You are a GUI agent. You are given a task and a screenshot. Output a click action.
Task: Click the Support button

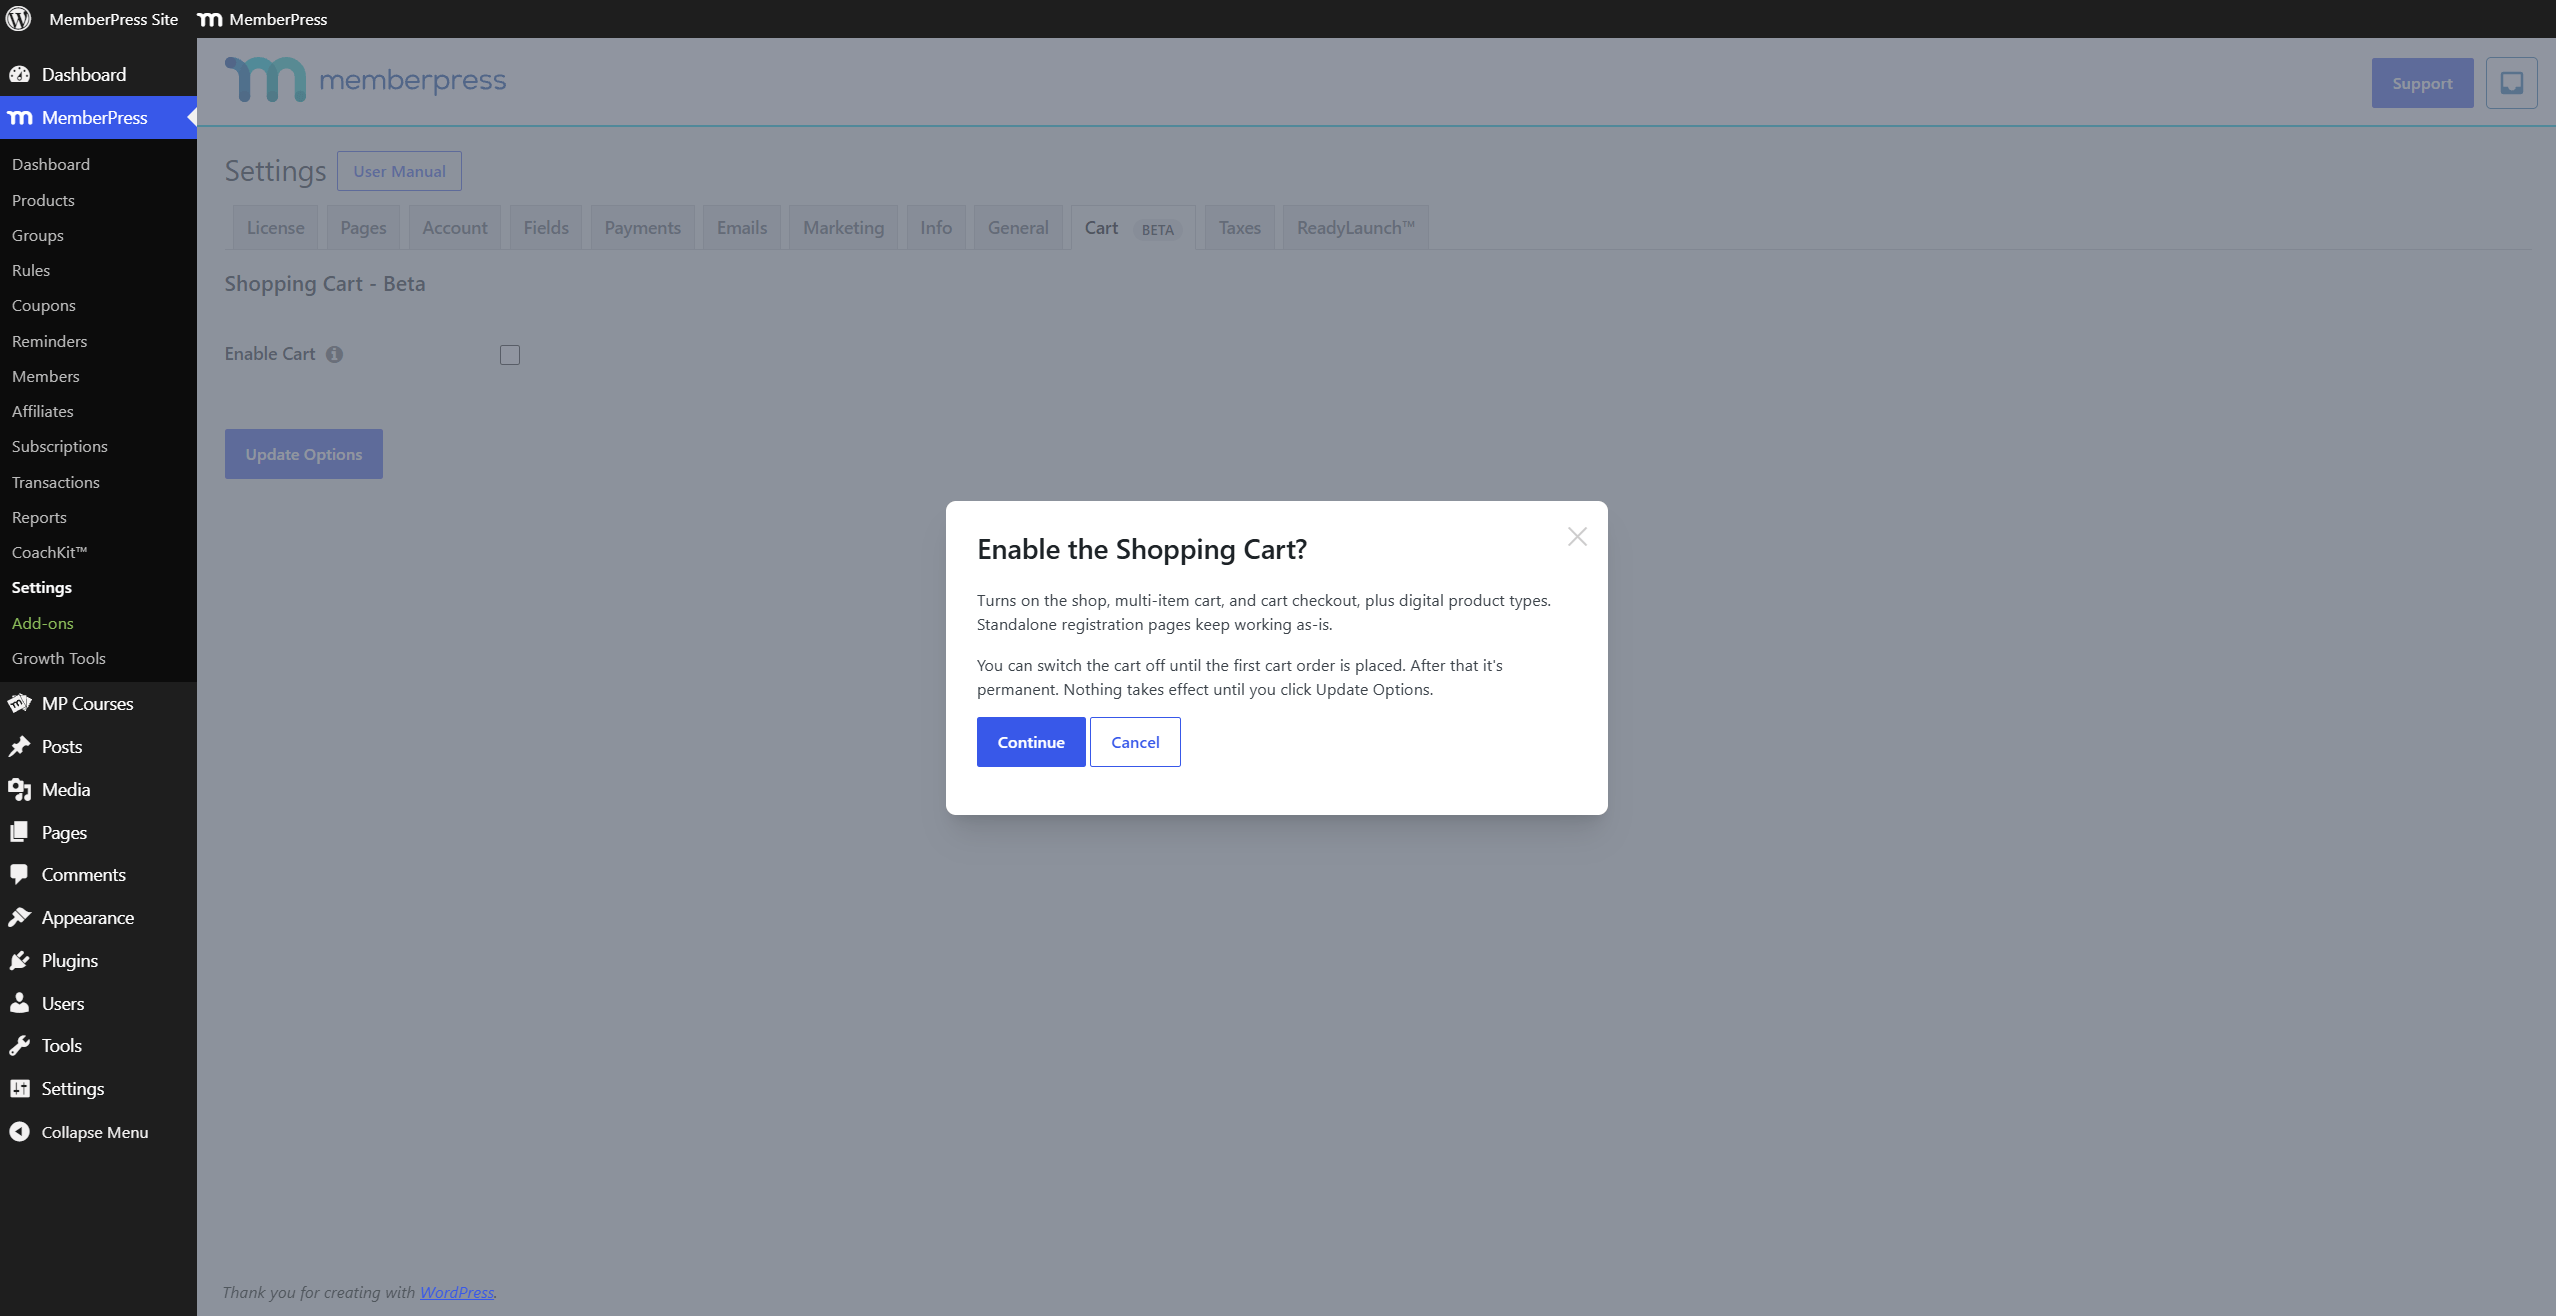click(x=2422, y=83)
